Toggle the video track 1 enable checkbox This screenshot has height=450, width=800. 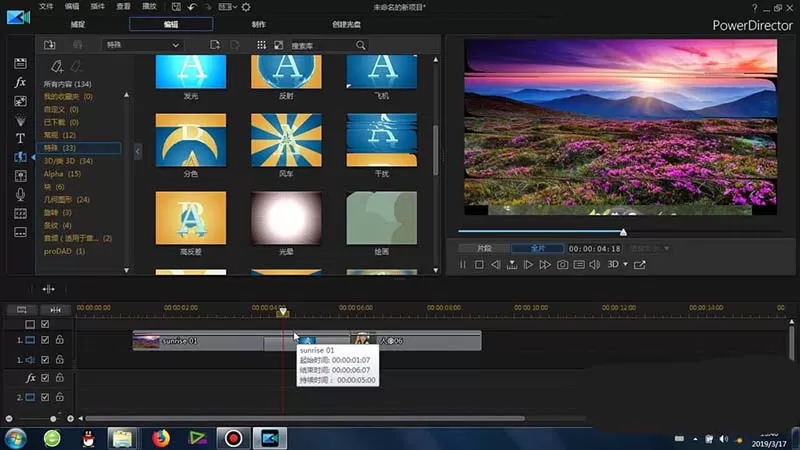coord(45,340)
